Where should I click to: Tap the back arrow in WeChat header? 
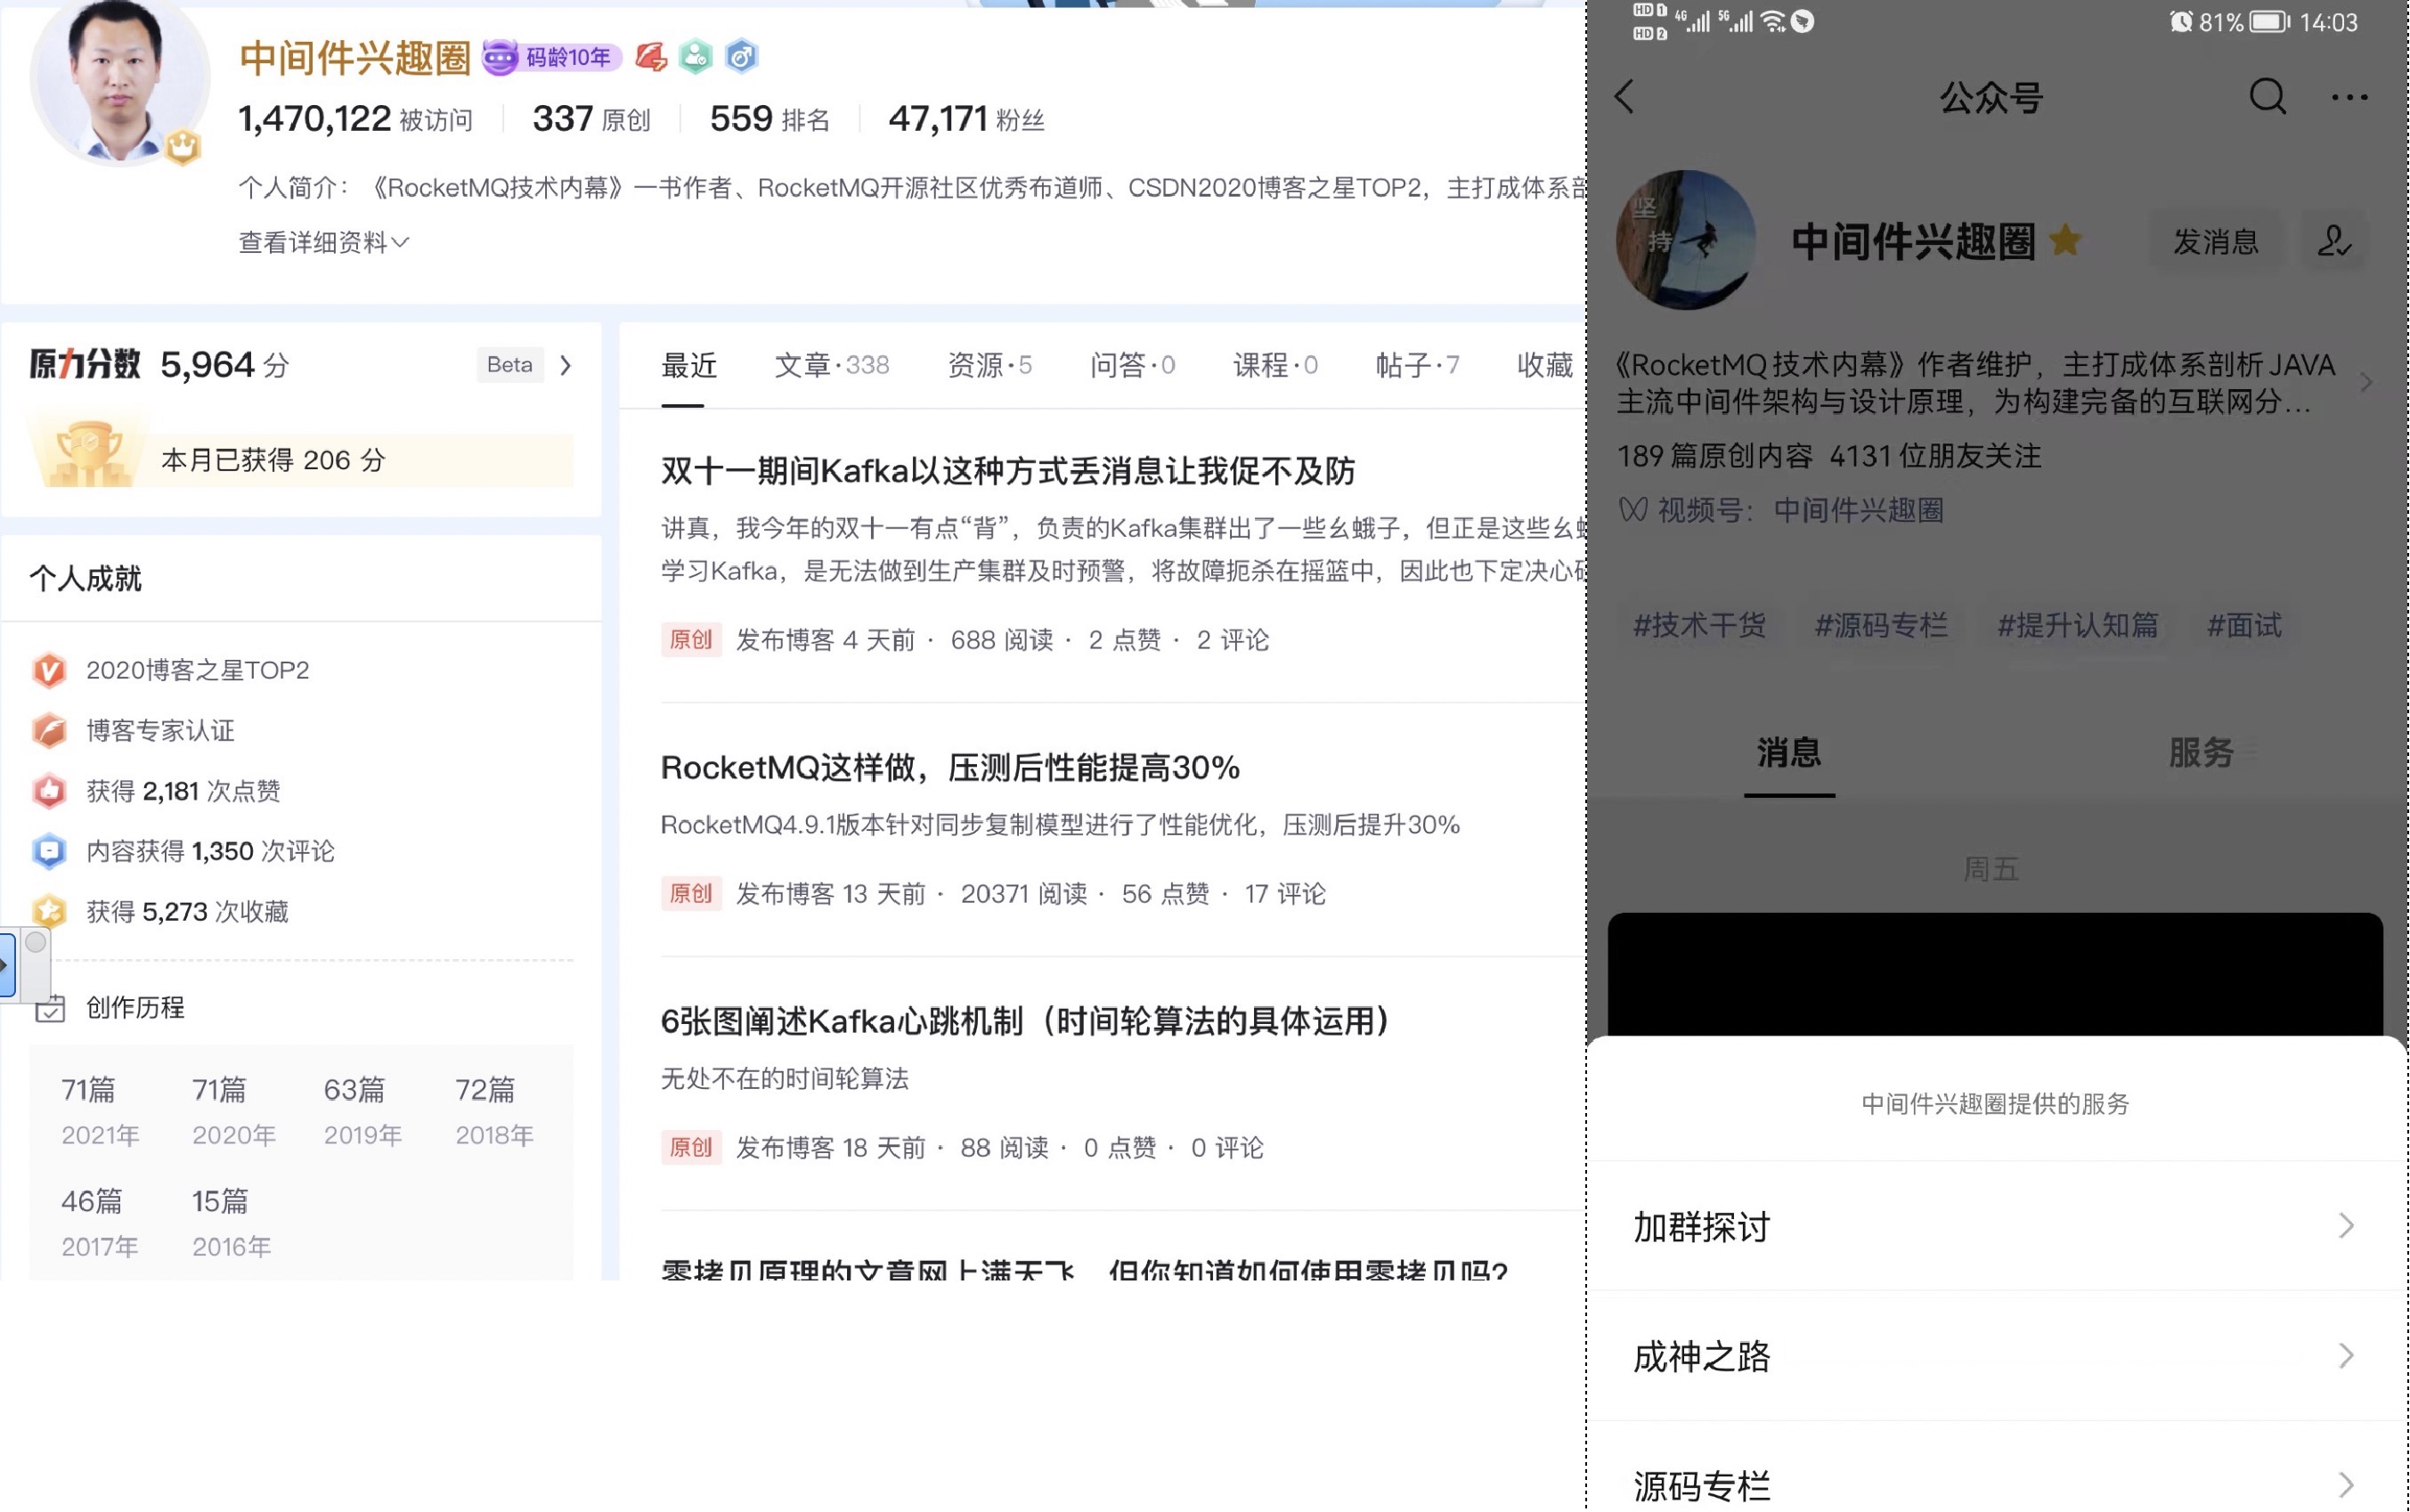(x=1624, y=97)
